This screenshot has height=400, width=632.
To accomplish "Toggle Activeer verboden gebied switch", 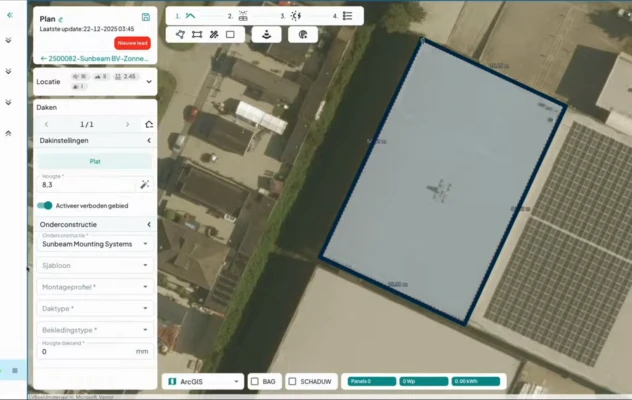I will [45, 205].
